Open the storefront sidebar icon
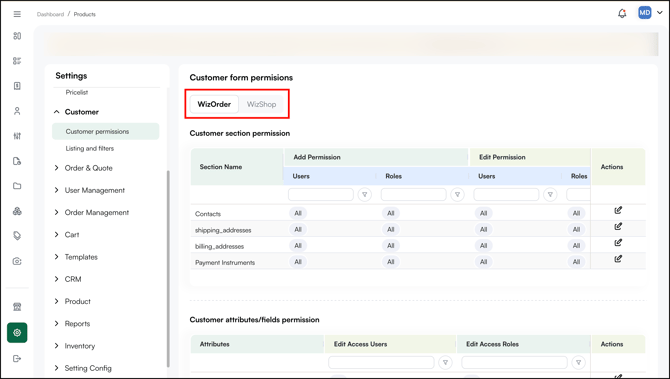 (17, 307)
